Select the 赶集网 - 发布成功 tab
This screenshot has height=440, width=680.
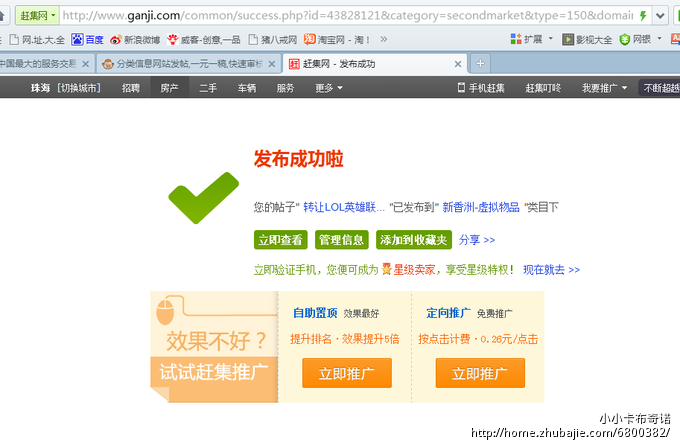375,64
